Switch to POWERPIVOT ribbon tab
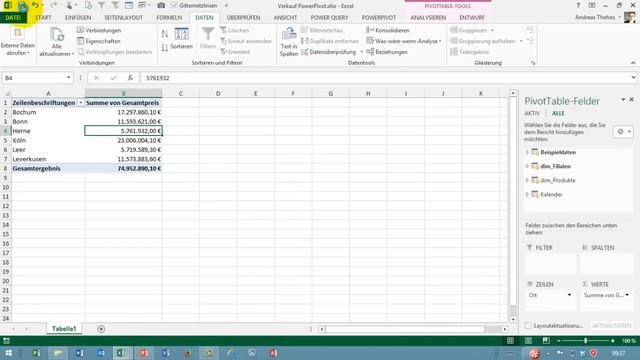 (379, 18)
